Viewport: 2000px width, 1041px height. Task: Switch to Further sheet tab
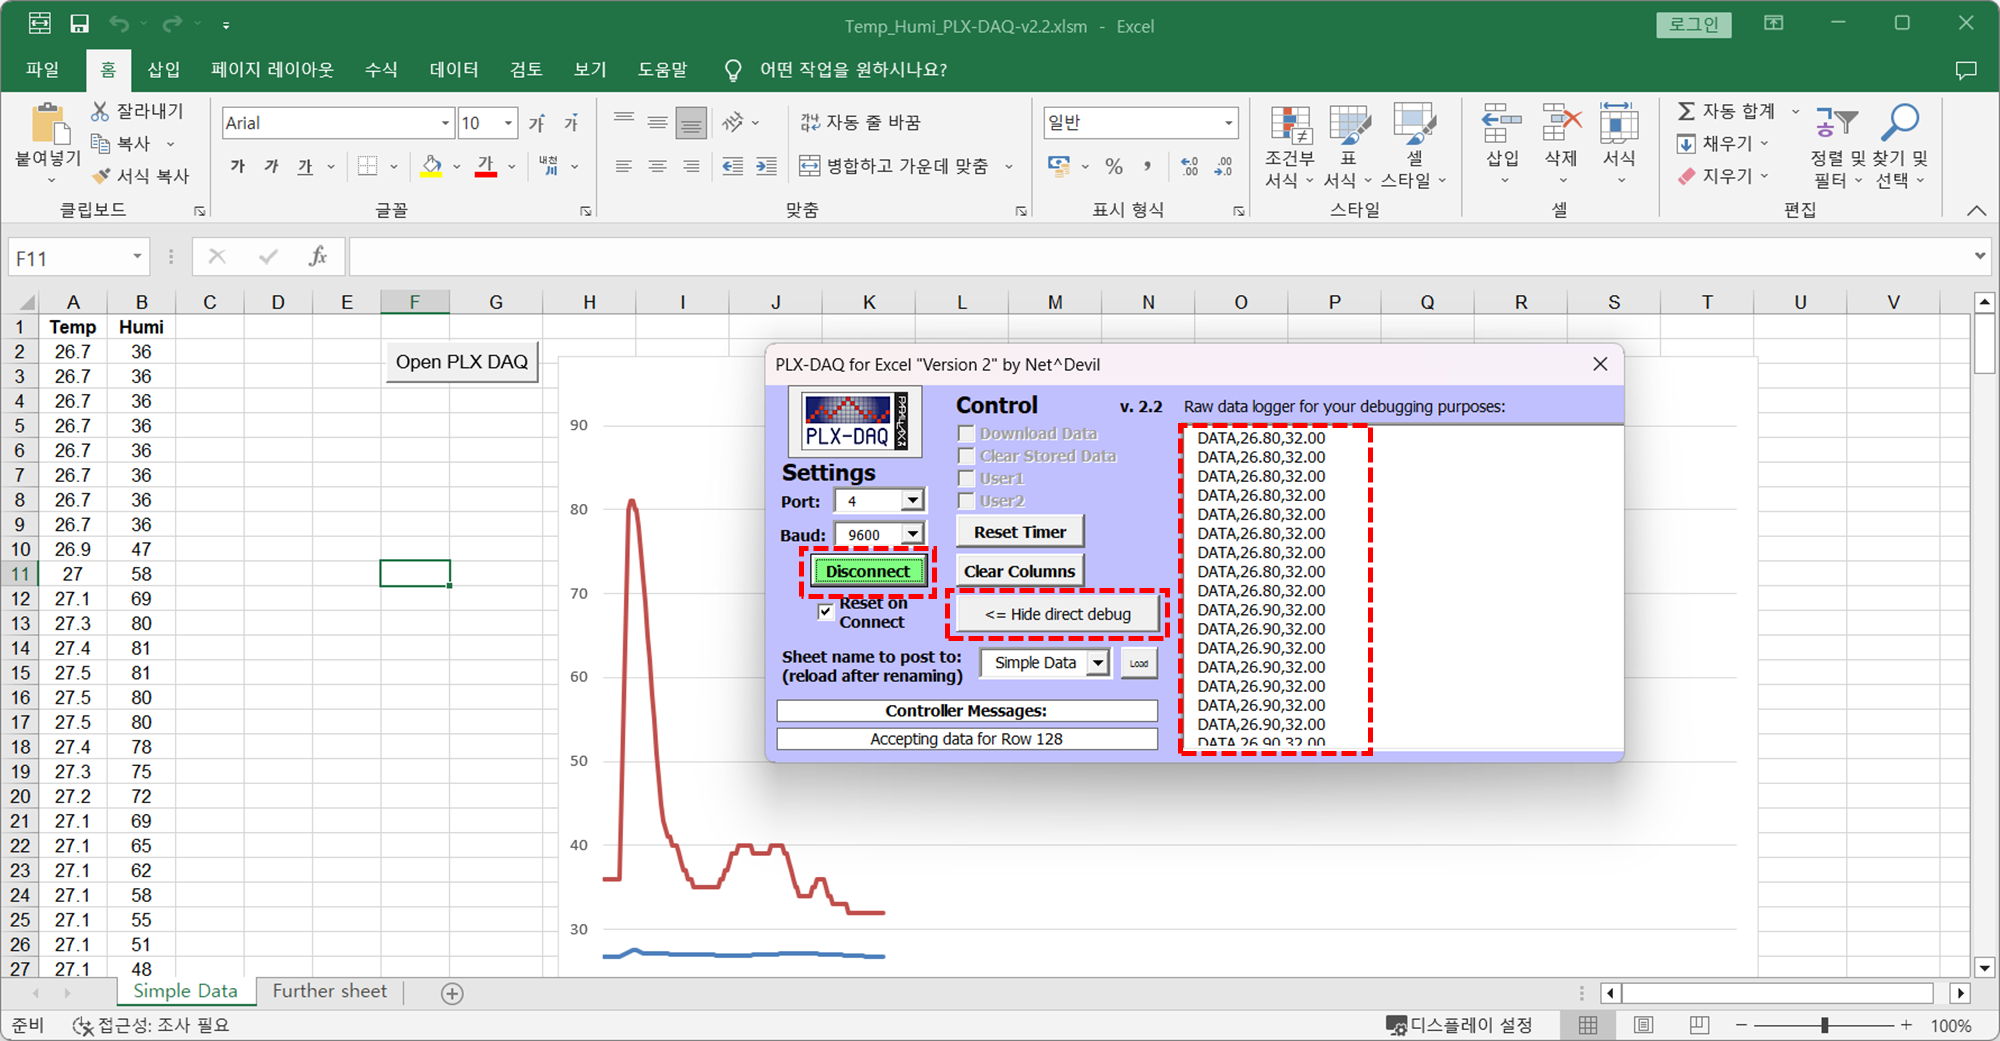coord(329,991)
